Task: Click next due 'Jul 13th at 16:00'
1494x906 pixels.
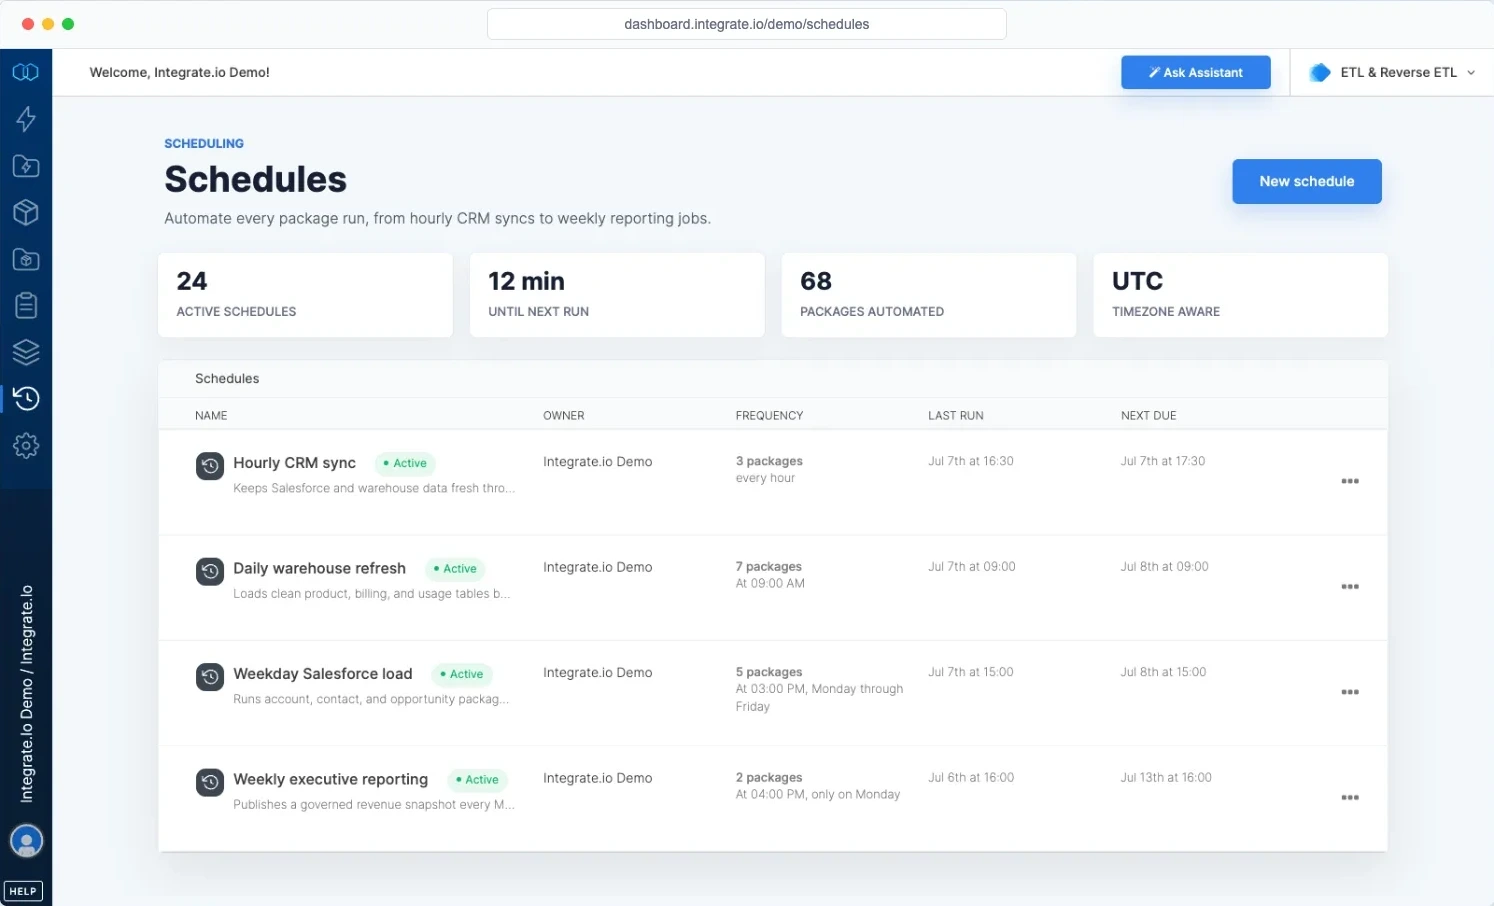Action: pyautogui.click(x=1166, y=778)
